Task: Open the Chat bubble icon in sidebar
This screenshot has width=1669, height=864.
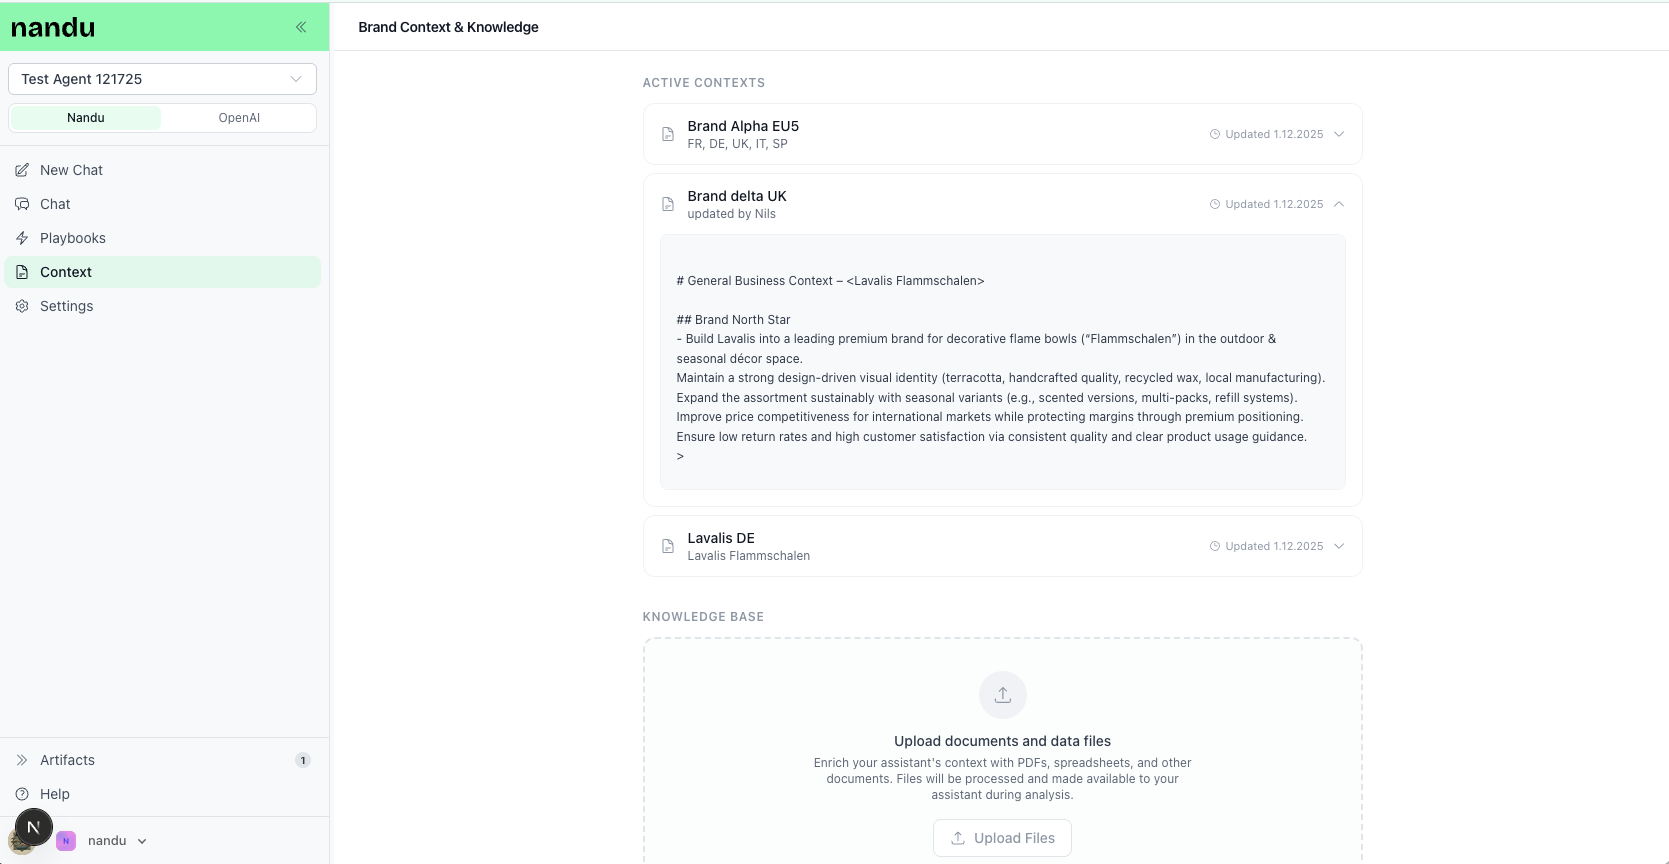Action: [21, 204]
